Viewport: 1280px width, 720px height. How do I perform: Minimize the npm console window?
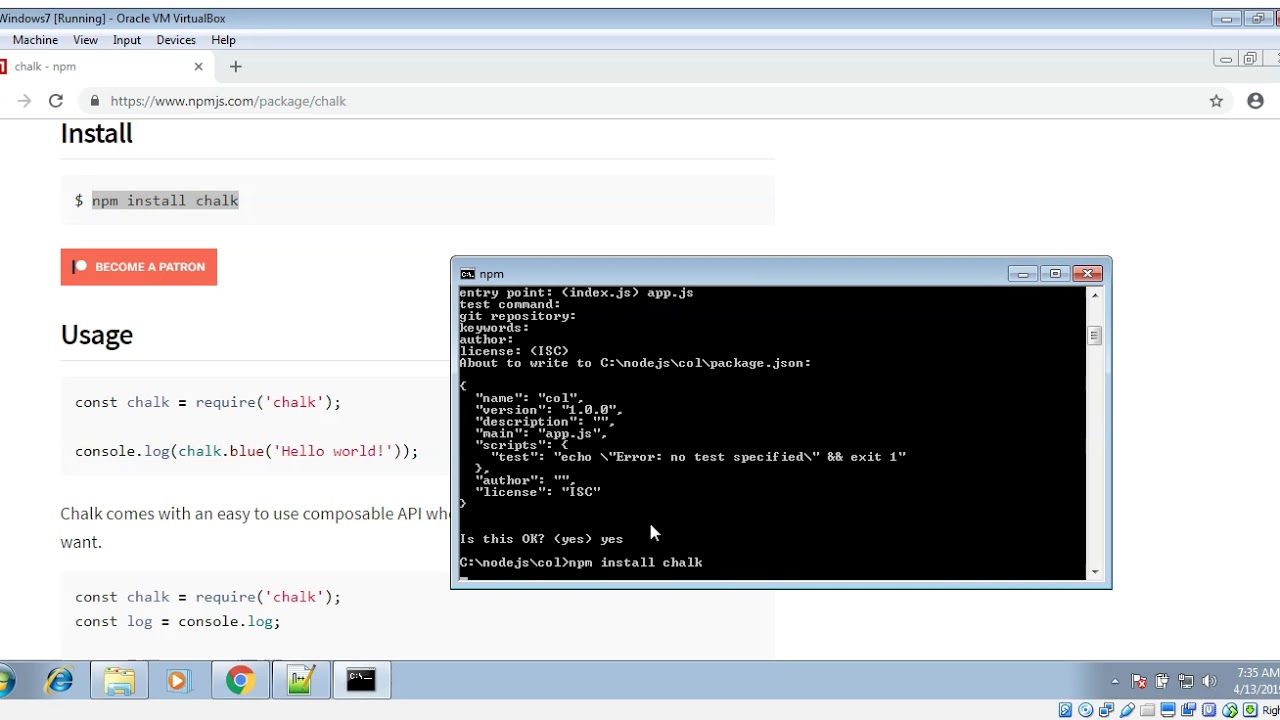(x=1022, y=273)
